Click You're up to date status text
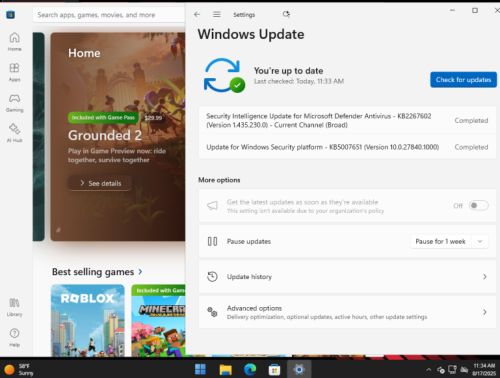Viewport: 500px width, 378px height. [x=288, y=71]
